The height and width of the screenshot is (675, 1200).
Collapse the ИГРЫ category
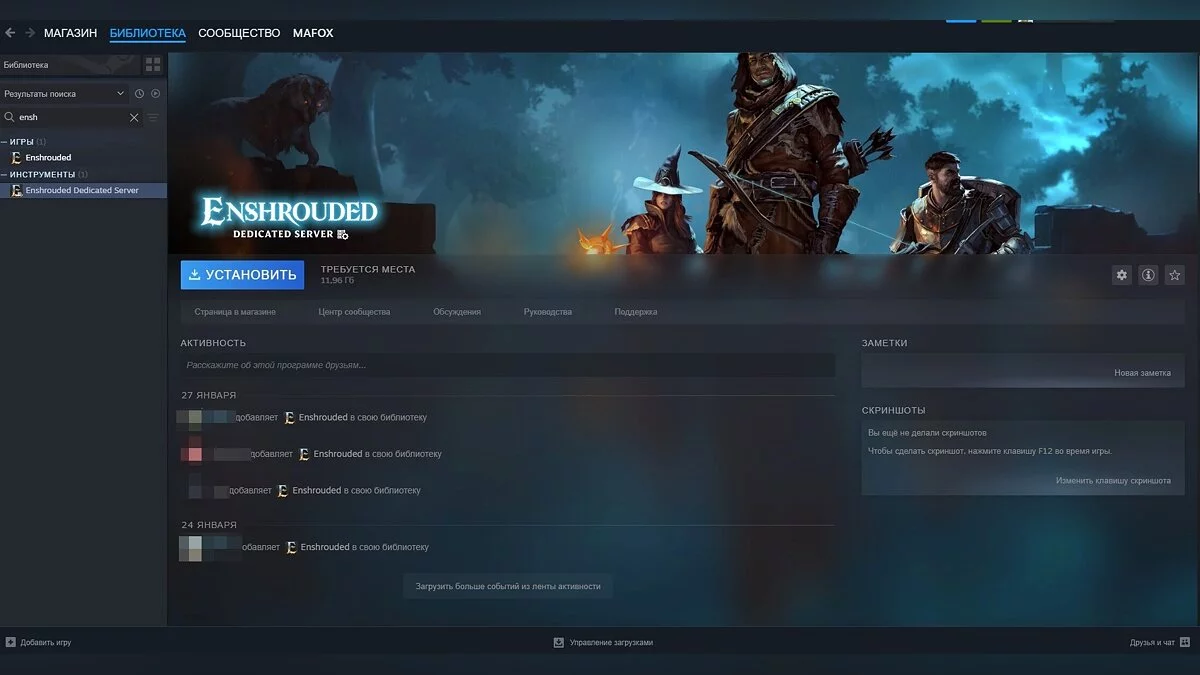tap(4, 141)
